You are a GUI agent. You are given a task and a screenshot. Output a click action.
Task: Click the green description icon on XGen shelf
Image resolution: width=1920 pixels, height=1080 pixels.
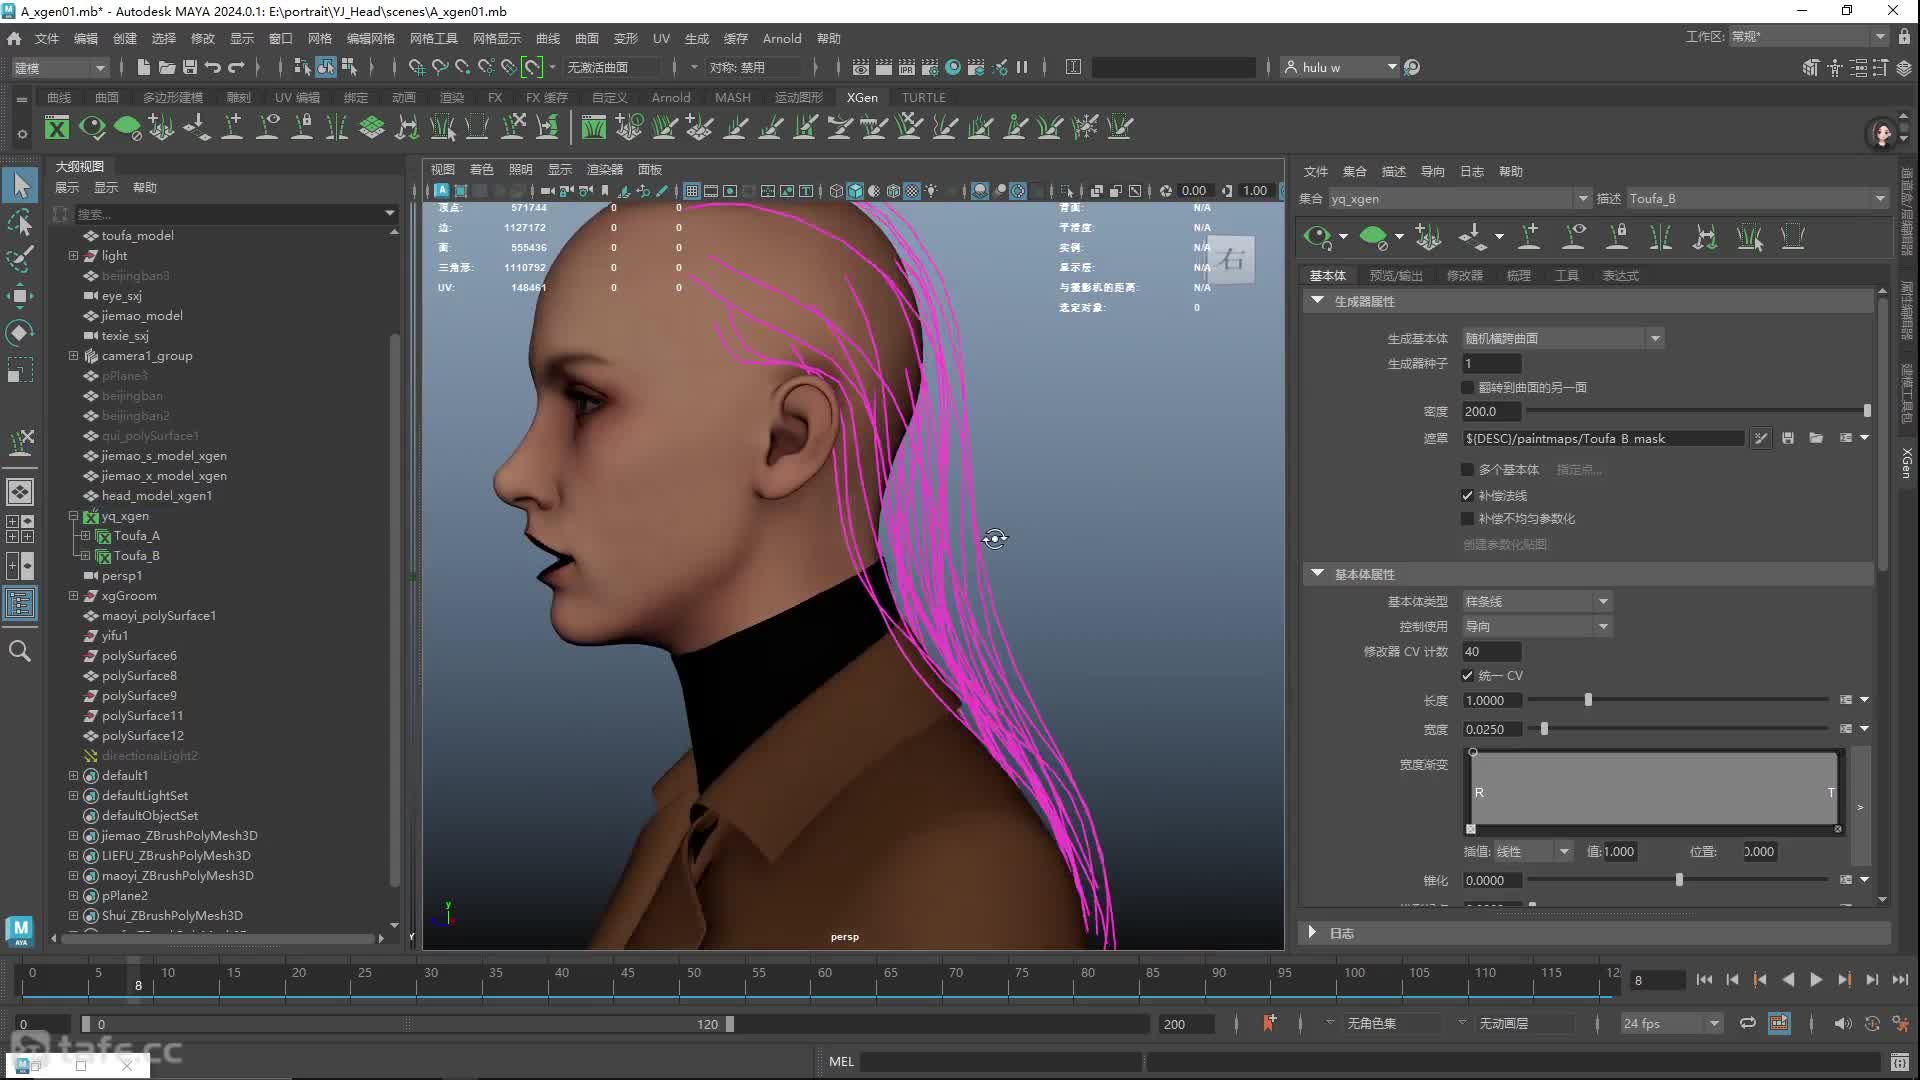pyautogui.click(x=127, y=127)
